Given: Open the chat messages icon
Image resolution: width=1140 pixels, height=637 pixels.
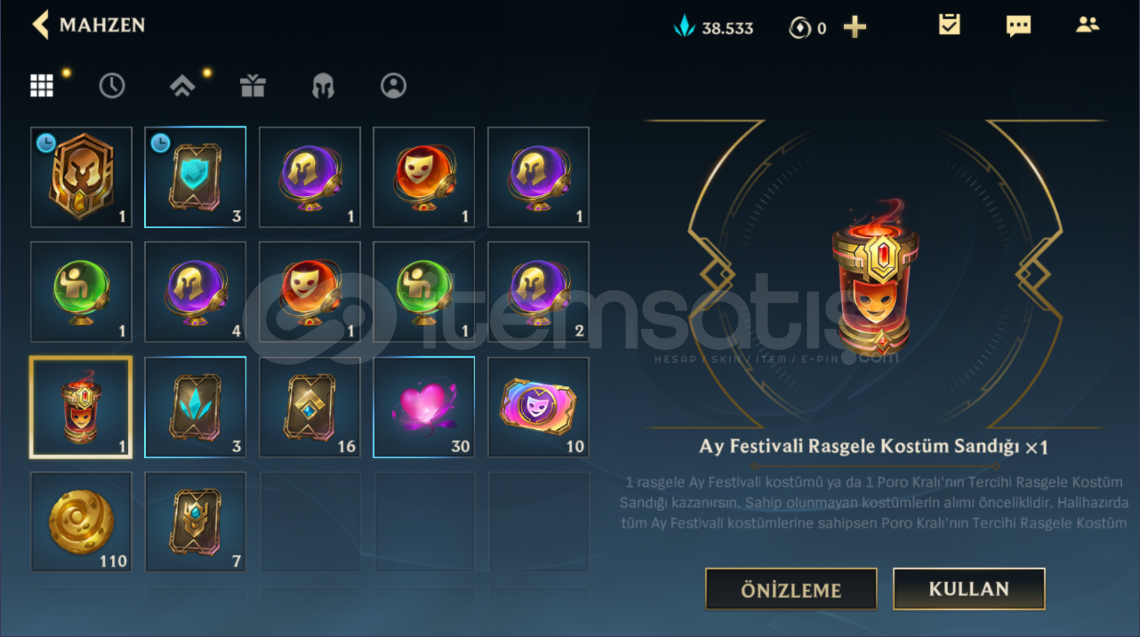Looking at the screenshot, I should pyautogui.click(x=1019, y=26).
